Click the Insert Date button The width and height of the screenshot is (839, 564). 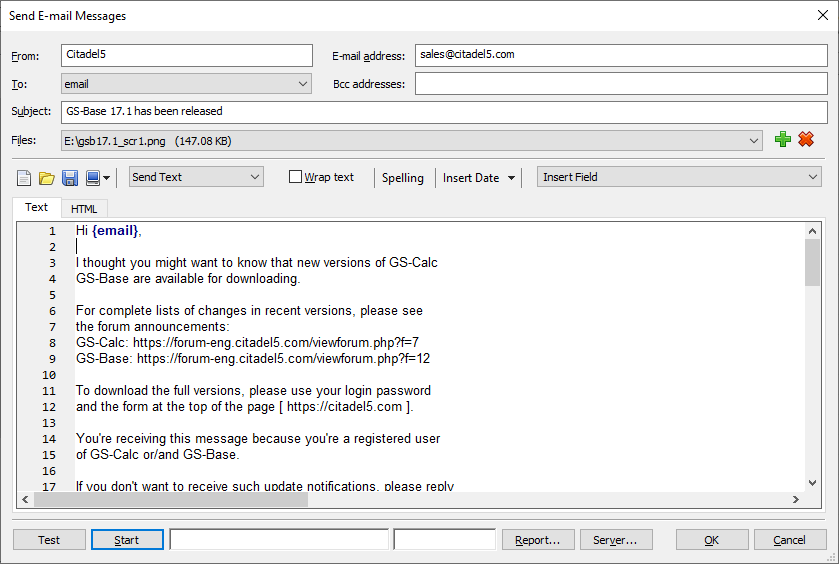tap(471, 178)
